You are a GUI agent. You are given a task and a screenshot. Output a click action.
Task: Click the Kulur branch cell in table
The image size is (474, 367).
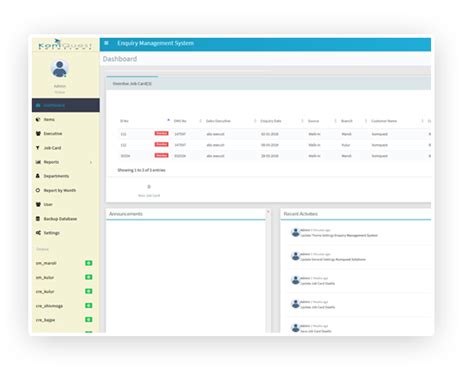tap(346, 145)
